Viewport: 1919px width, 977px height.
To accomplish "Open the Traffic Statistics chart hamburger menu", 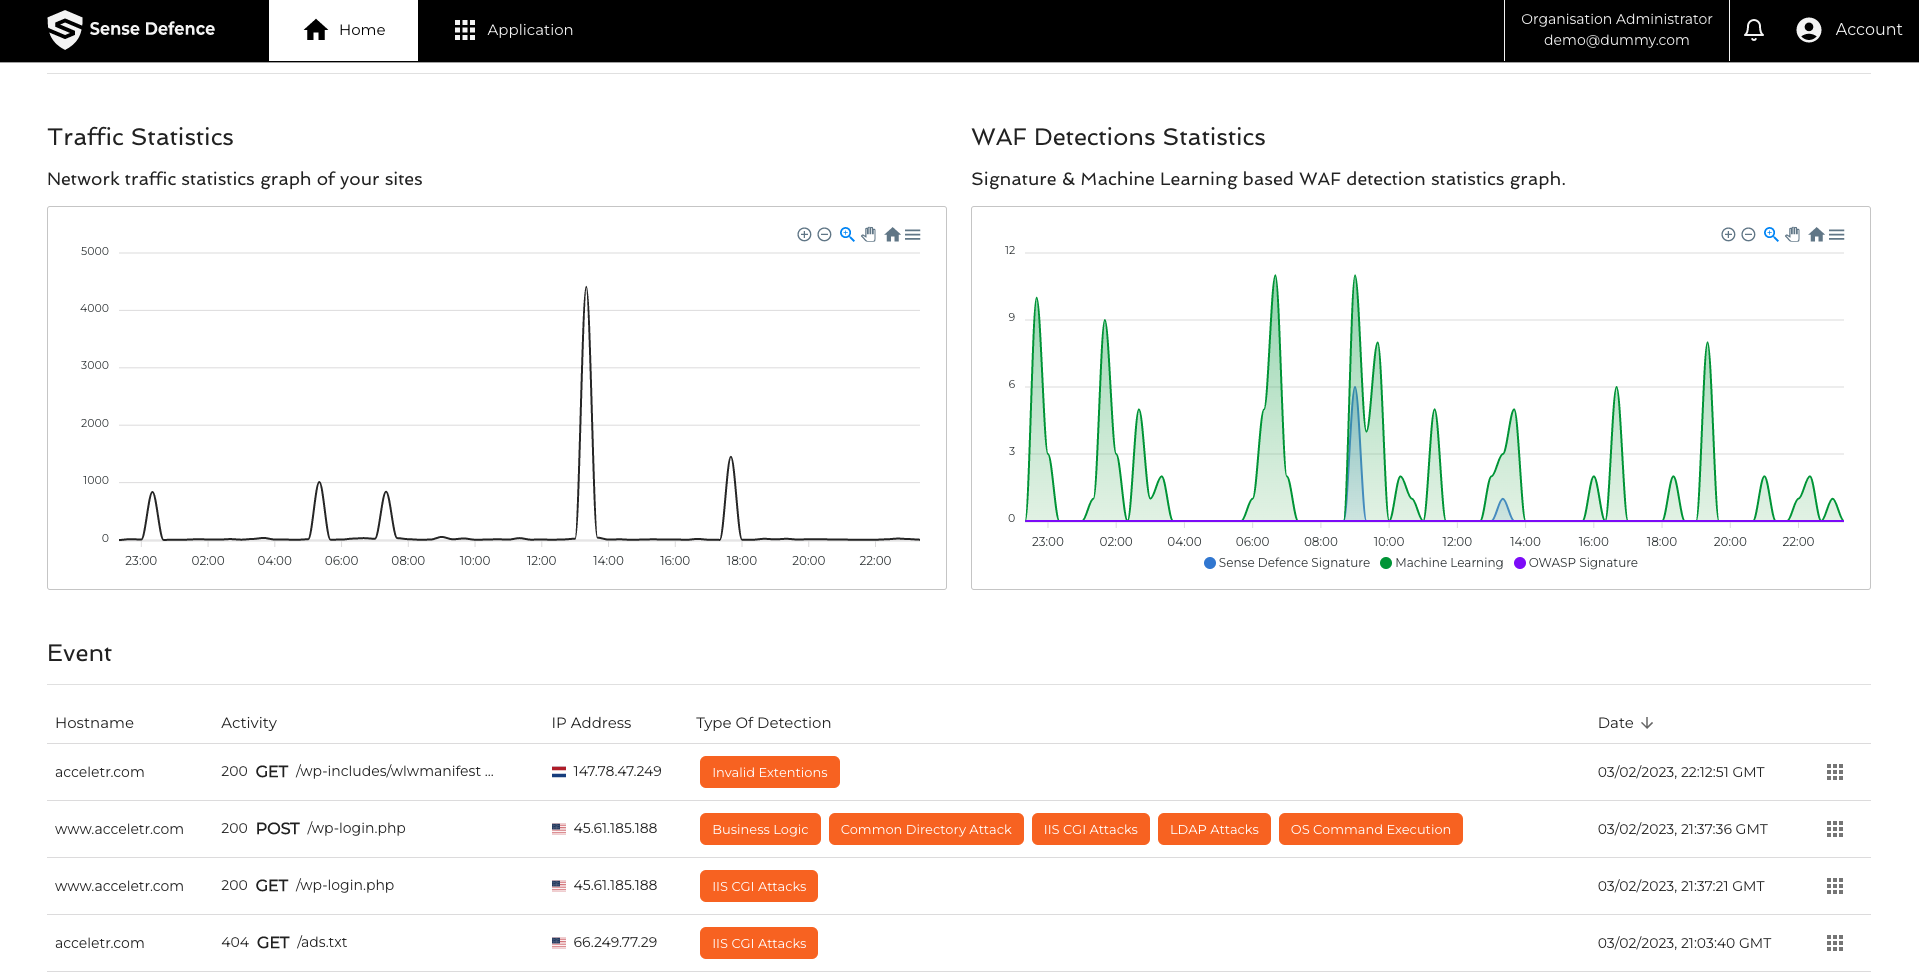I will [x=913, y=235].
